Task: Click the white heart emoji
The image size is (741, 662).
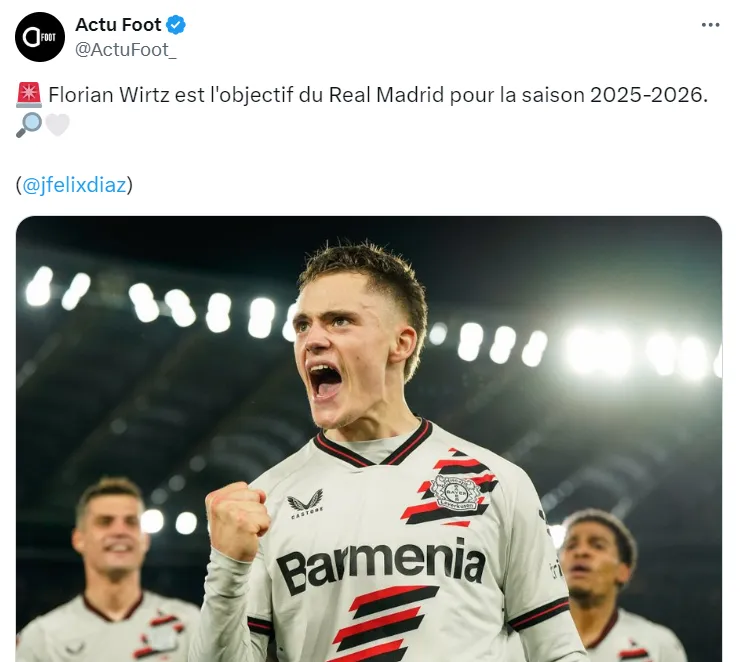Action: pyautogui.click(x=57, y=125)
